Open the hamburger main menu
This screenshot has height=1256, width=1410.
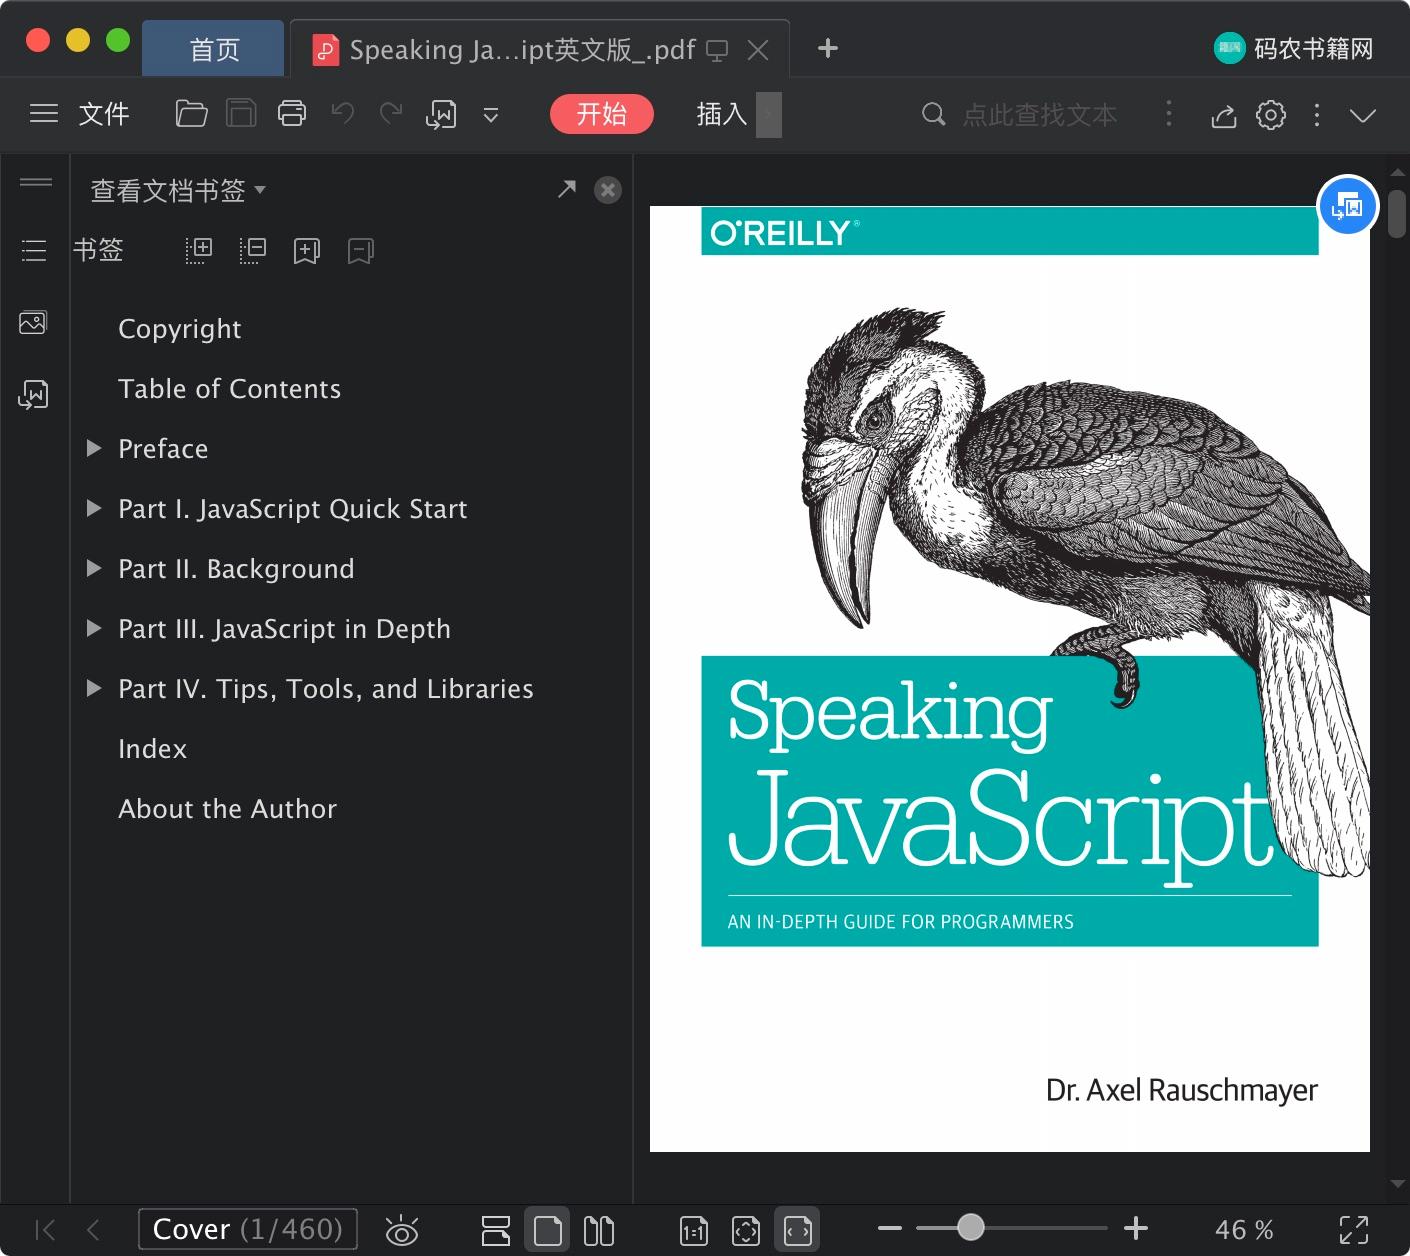(44, 114)
